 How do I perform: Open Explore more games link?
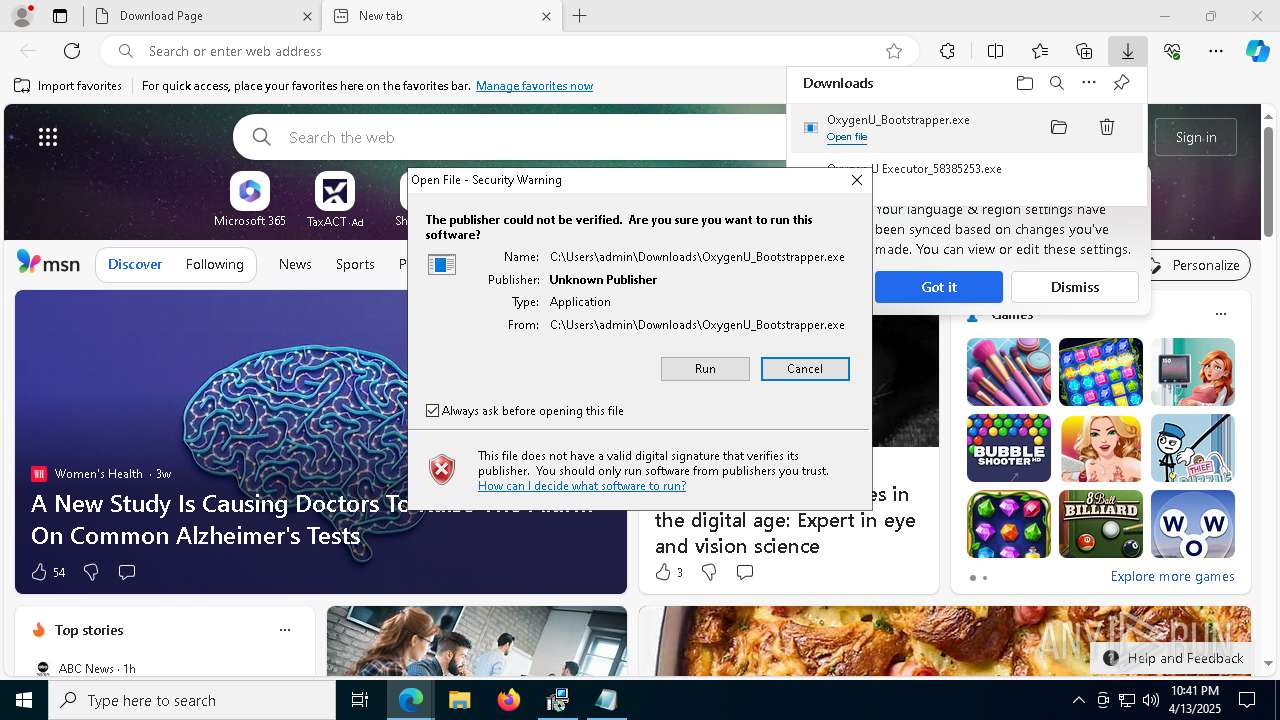click(x=1172, y=577)
